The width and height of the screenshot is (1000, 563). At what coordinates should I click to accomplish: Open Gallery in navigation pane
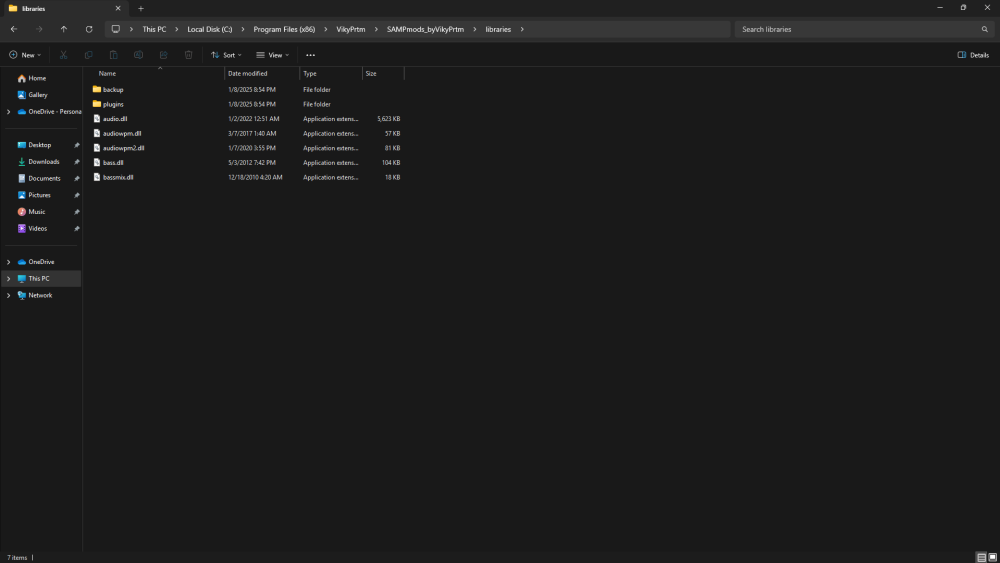[38, 95]
